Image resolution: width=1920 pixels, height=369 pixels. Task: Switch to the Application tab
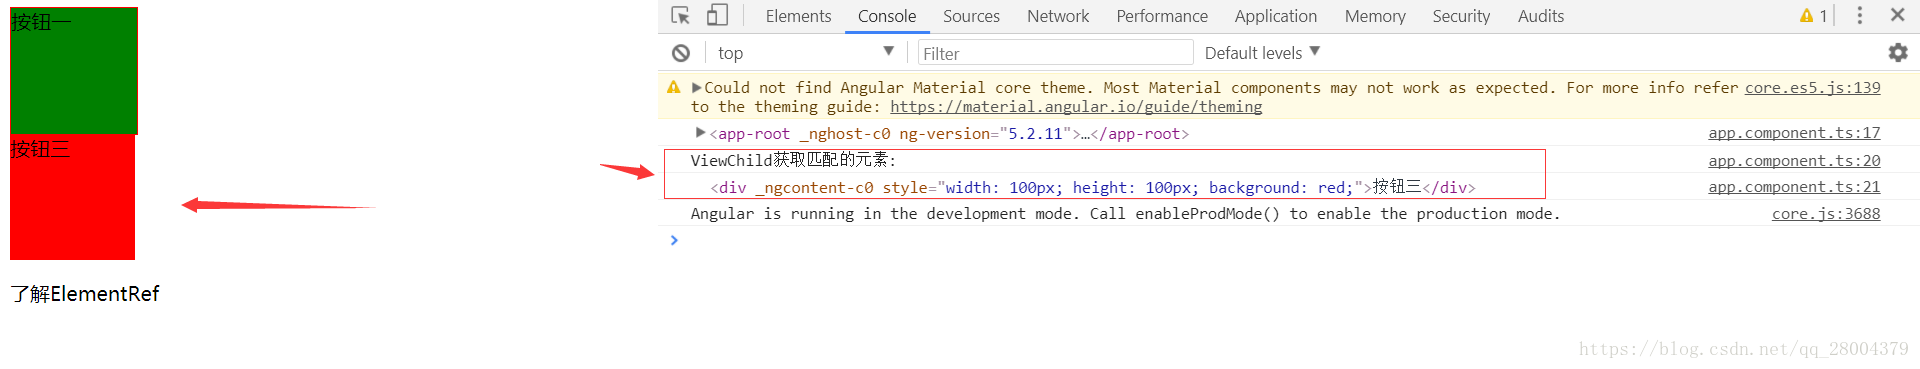point(1276,16)
